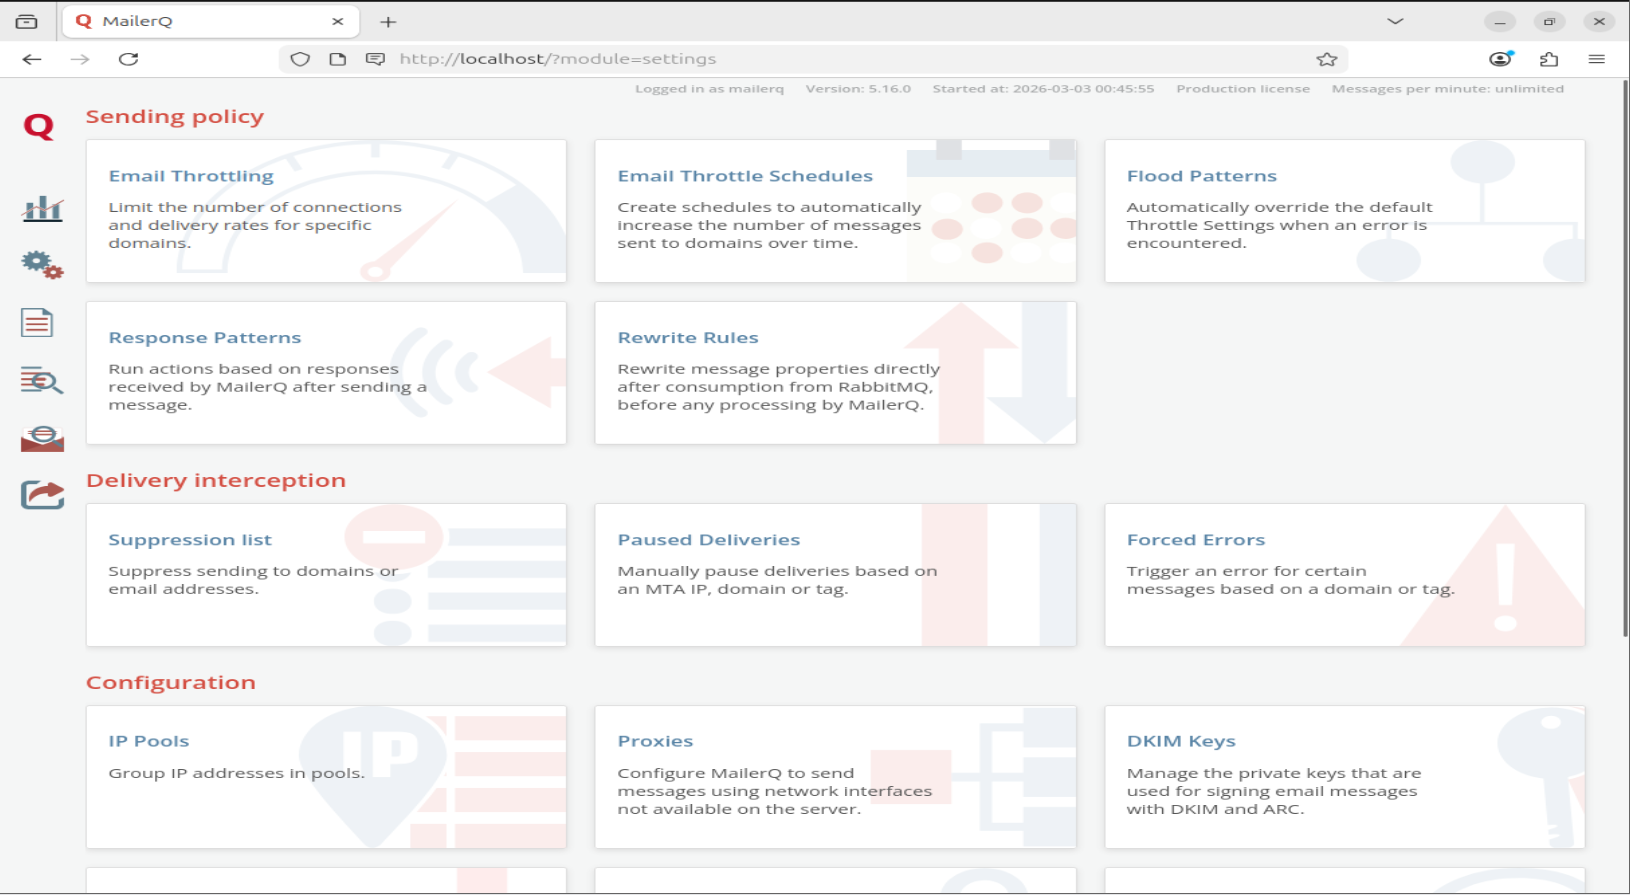Reload the page with refresh icon
The image size is (1630, 895).
coord(128,59)
